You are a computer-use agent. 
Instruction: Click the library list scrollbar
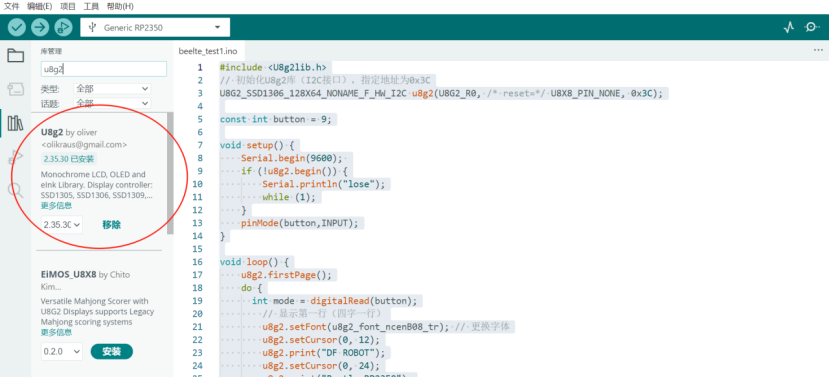(x=170, y=173)
